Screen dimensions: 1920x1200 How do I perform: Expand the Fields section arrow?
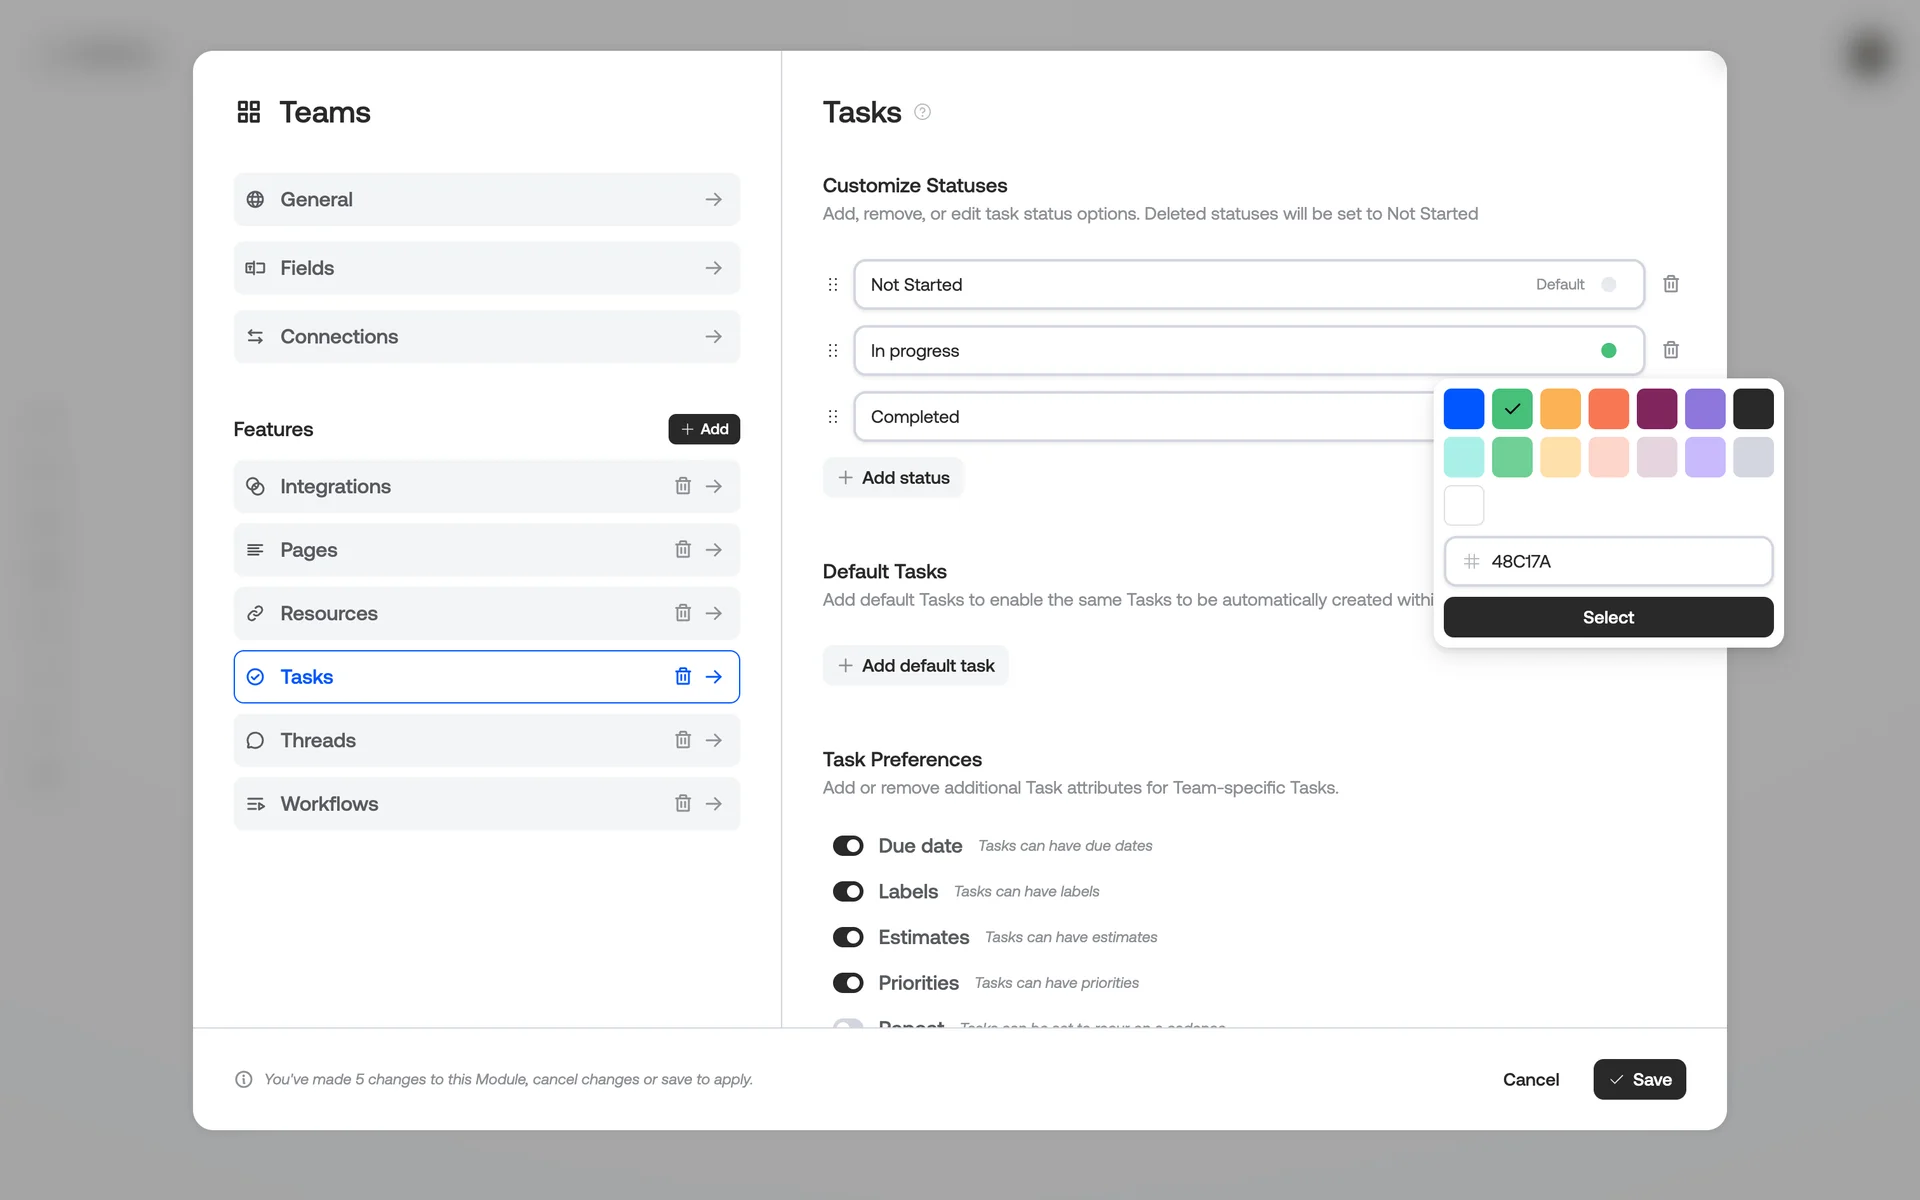[713, 268]
